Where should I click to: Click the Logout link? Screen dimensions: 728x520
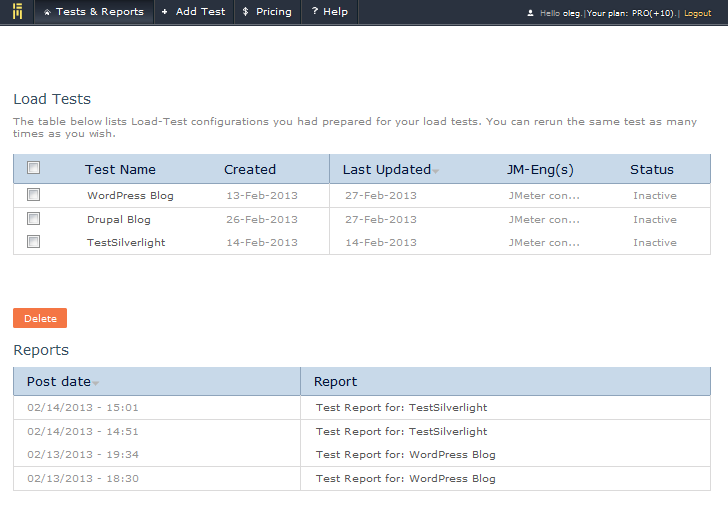point(697,13)
